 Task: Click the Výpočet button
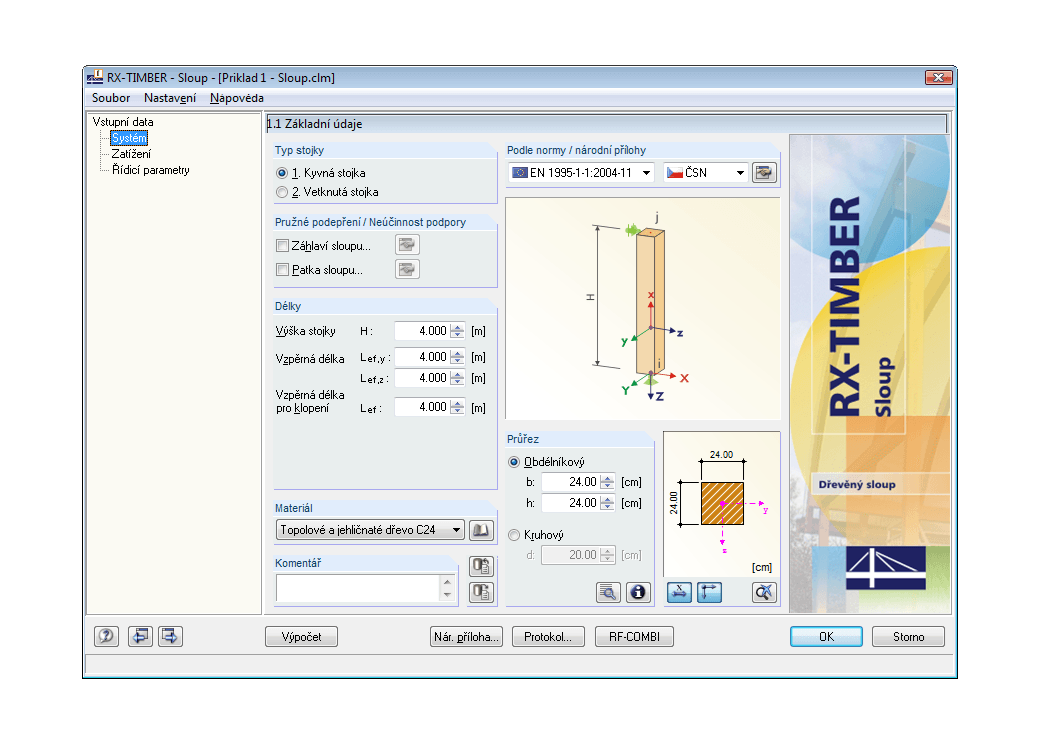301,637
